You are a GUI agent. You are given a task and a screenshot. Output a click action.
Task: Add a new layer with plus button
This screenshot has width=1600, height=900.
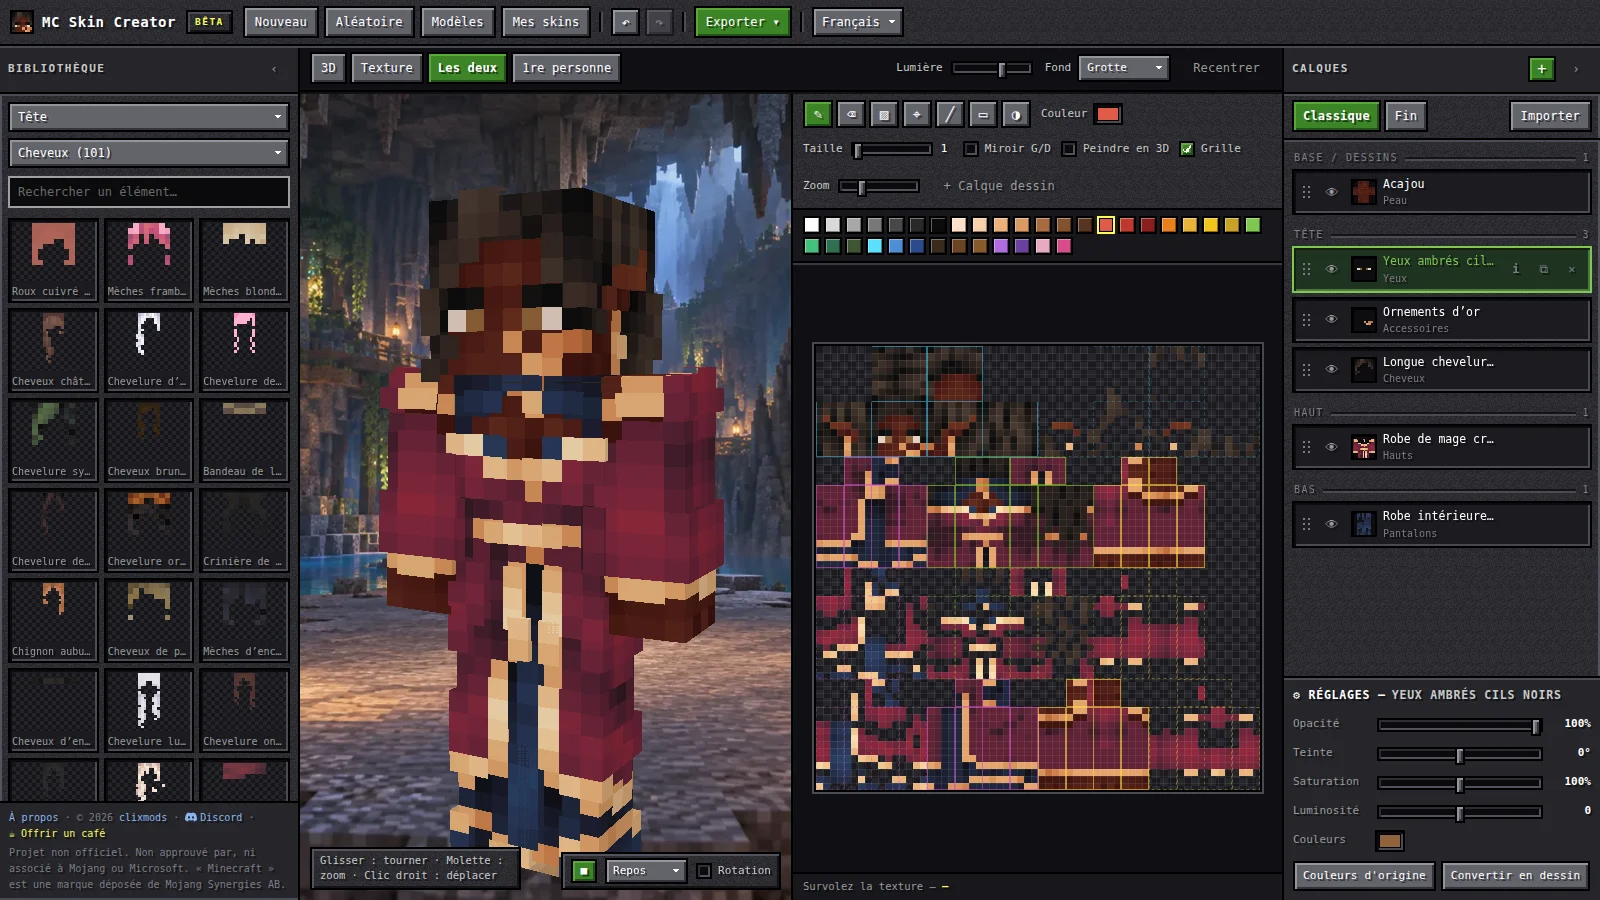coord(1542,69)
